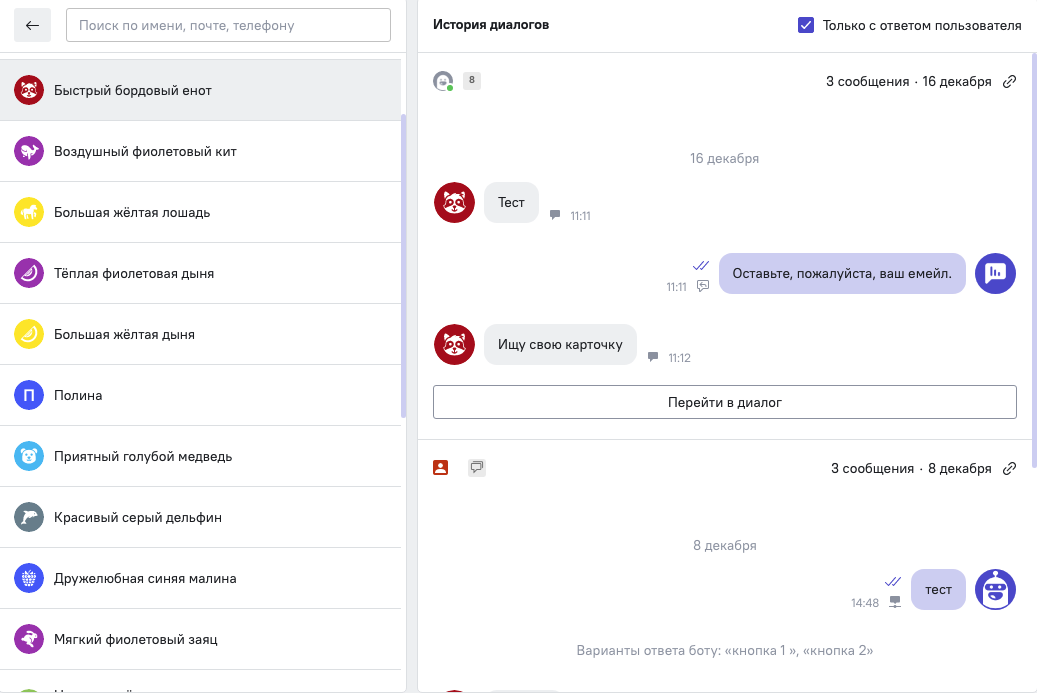Click the "Ищу свою карточку" message bubble
1037x693 pixels.
(560, 344)
